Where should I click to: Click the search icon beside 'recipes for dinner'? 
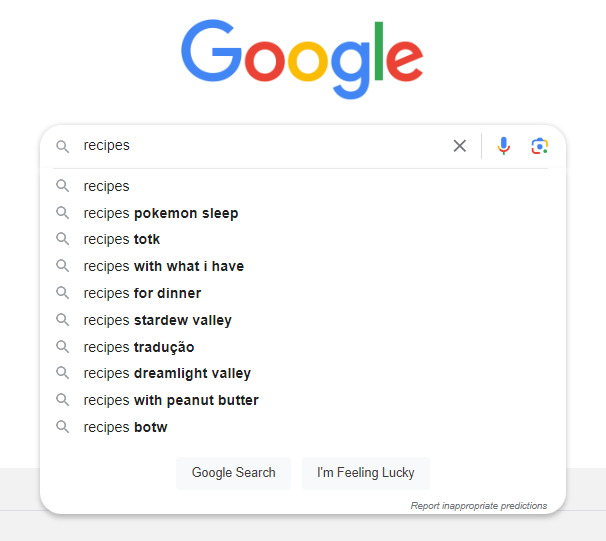(62, 293)
